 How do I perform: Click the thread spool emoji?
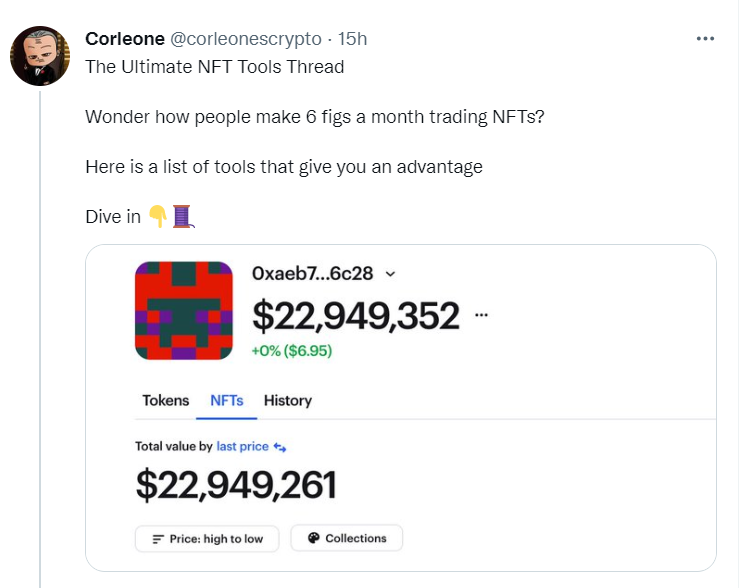tap(181, 216)
